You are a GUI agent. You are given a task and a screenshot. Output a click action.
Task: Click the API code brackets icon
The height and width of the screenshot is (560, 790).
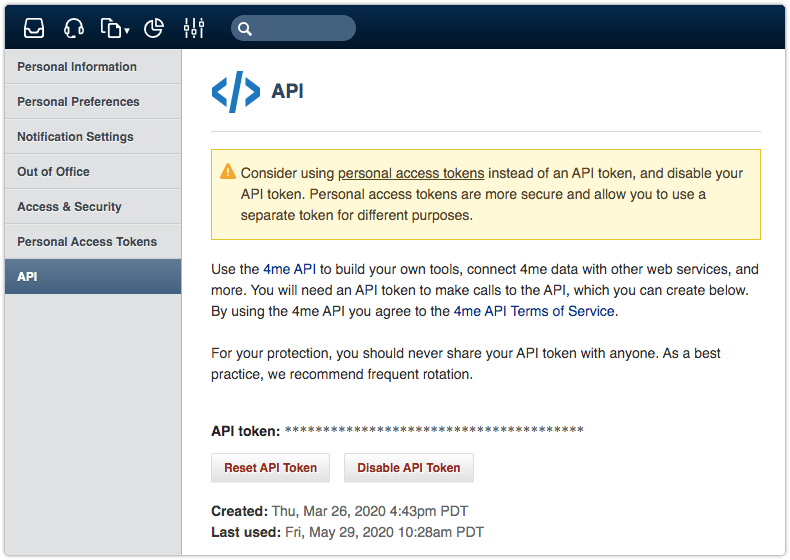pyautogui.click(x=236, y=92)
